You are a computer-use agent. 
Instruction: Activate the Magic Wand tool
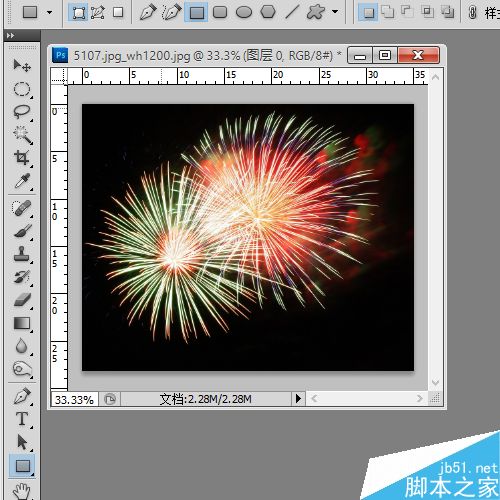click(22, 135)
